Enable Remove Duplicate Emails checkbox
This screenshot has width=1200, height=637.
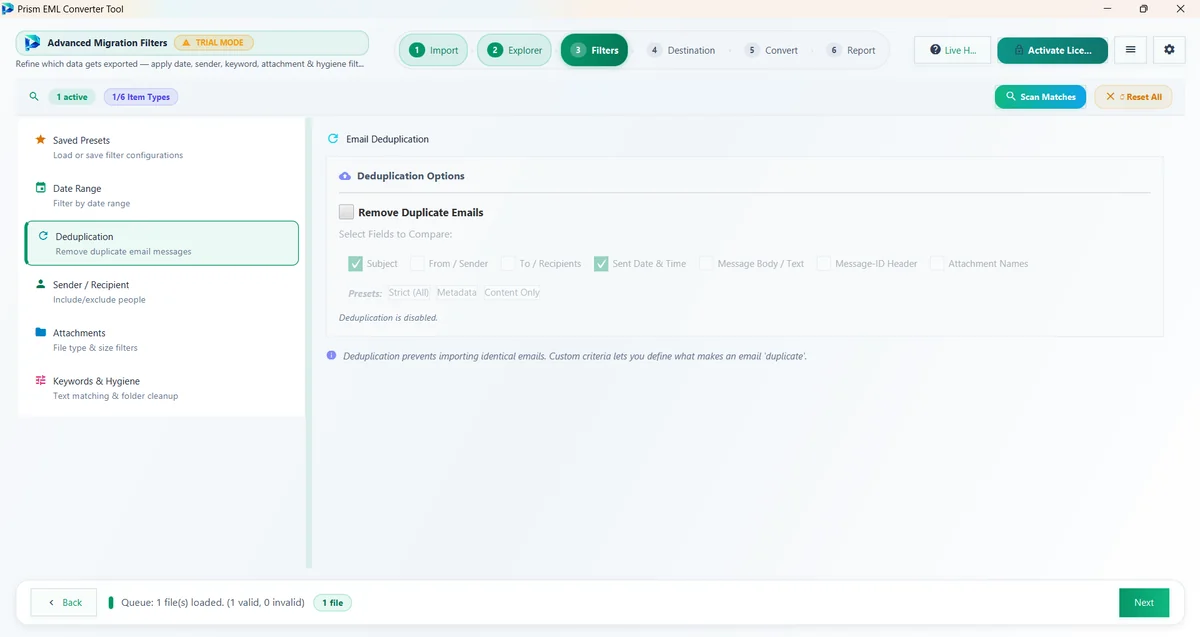[347, 212]
